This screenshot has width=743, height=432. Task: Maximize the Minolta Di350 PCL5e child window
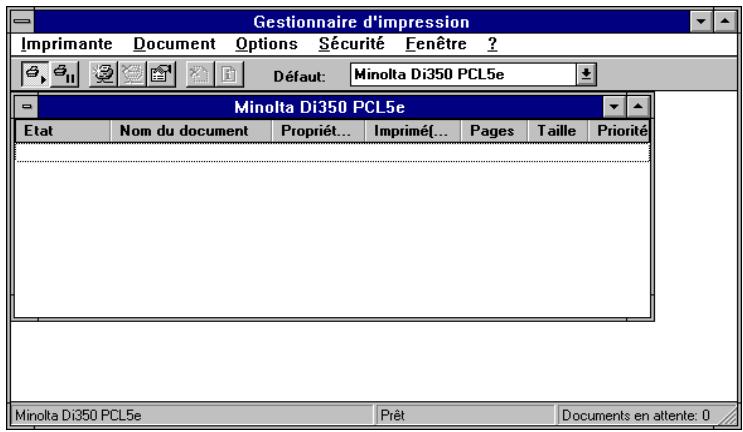click(638, 107)
